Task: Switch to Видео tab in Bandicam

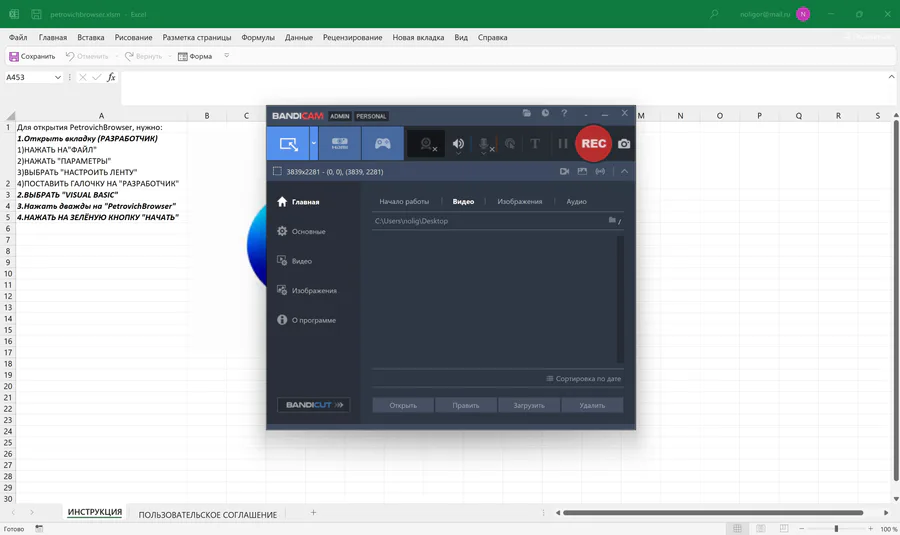Action: (463, 201)
